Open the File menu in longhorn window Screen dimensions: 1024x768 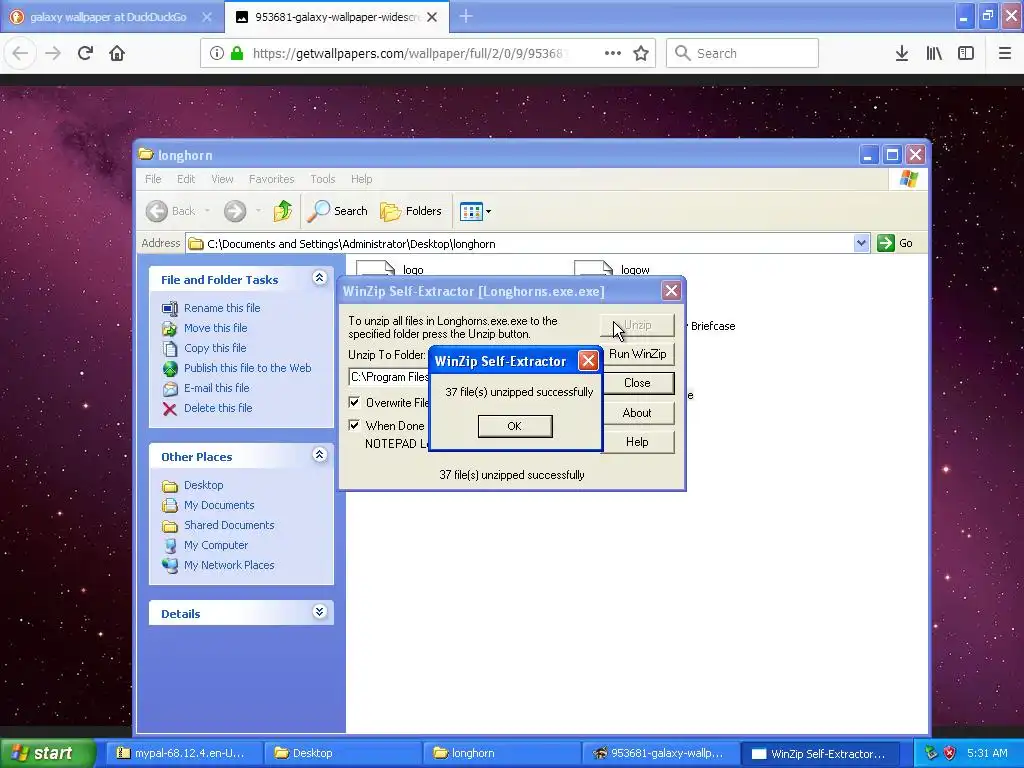pos(153,179)
